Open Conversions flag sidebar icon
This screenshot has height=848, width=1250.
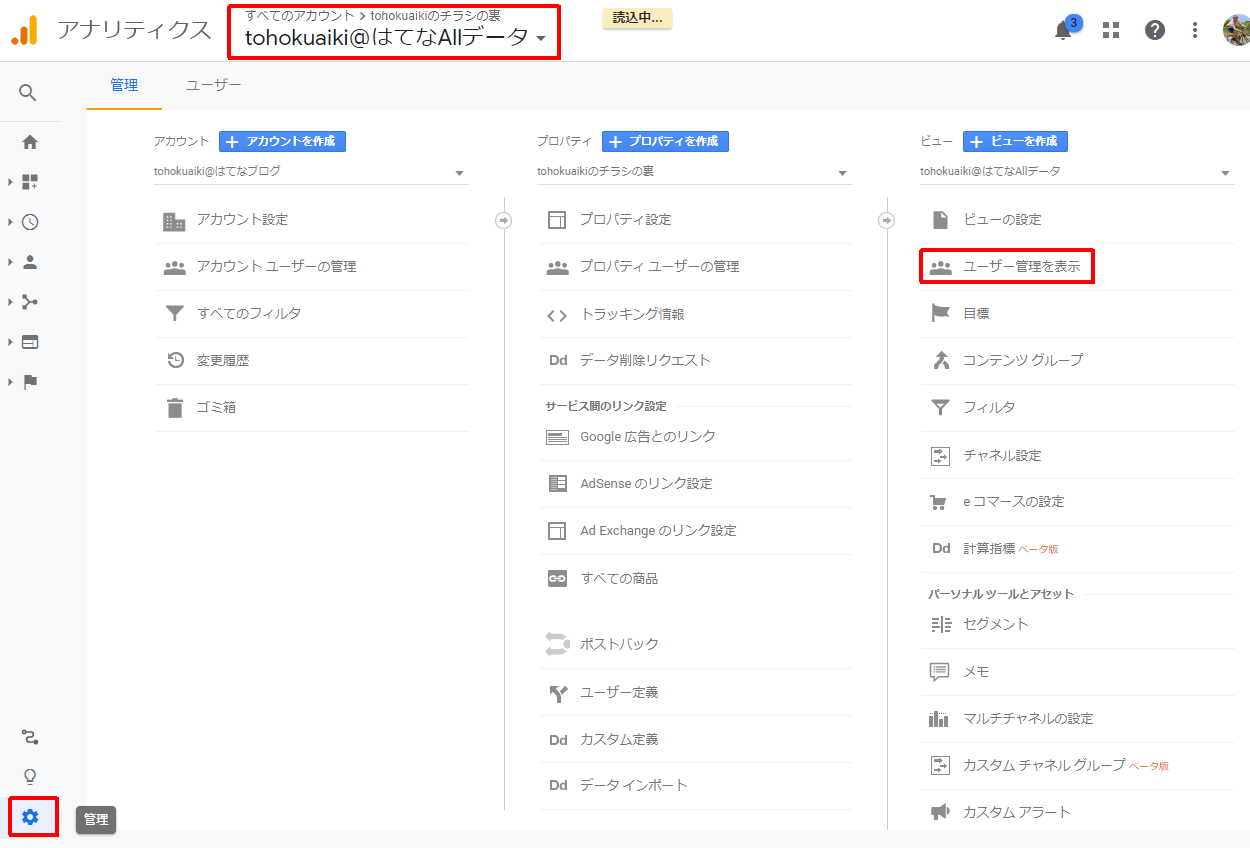click(30, 382)
